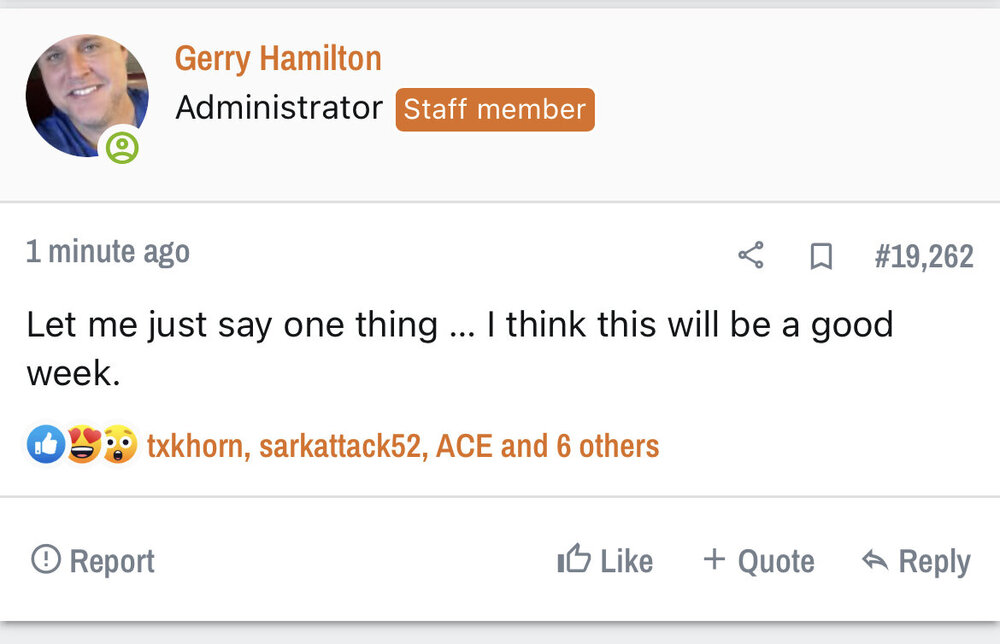Report this post
Image resolution: width=1000 pixels, height=644 pixels.
[93, 560]
